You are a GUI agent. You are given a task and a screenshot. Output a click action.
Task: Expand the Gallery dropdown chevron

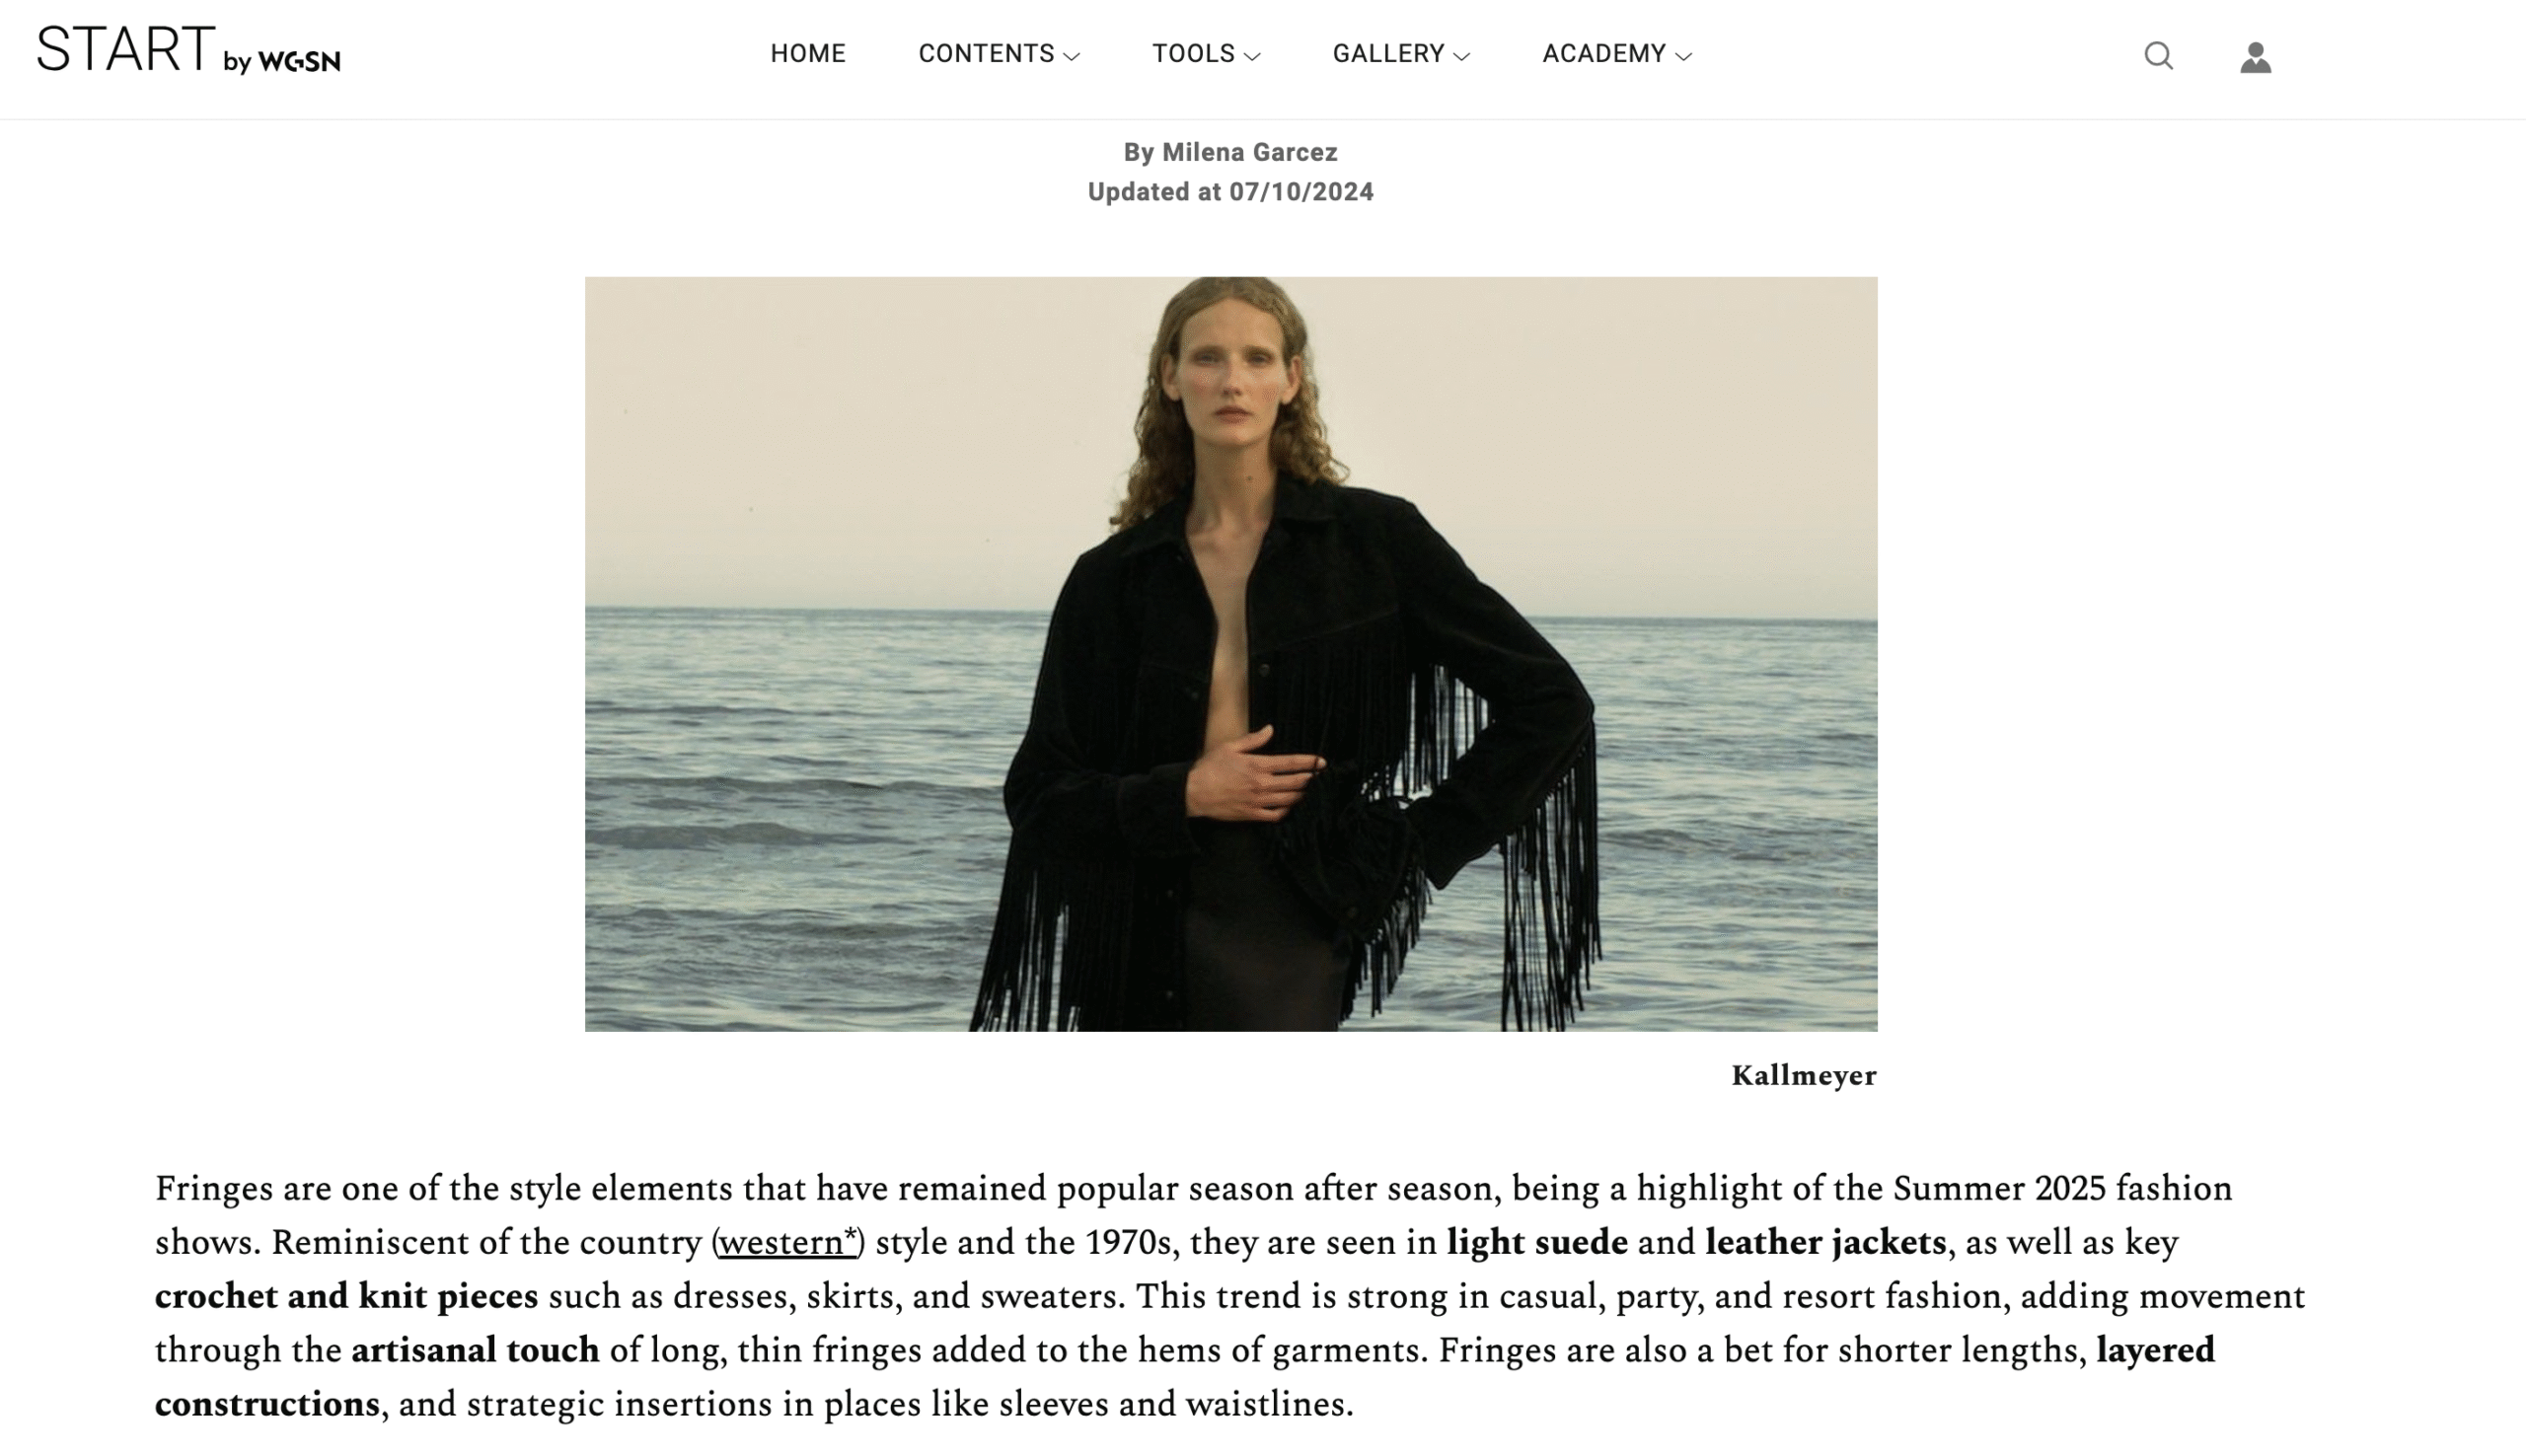coord(1461,56)
